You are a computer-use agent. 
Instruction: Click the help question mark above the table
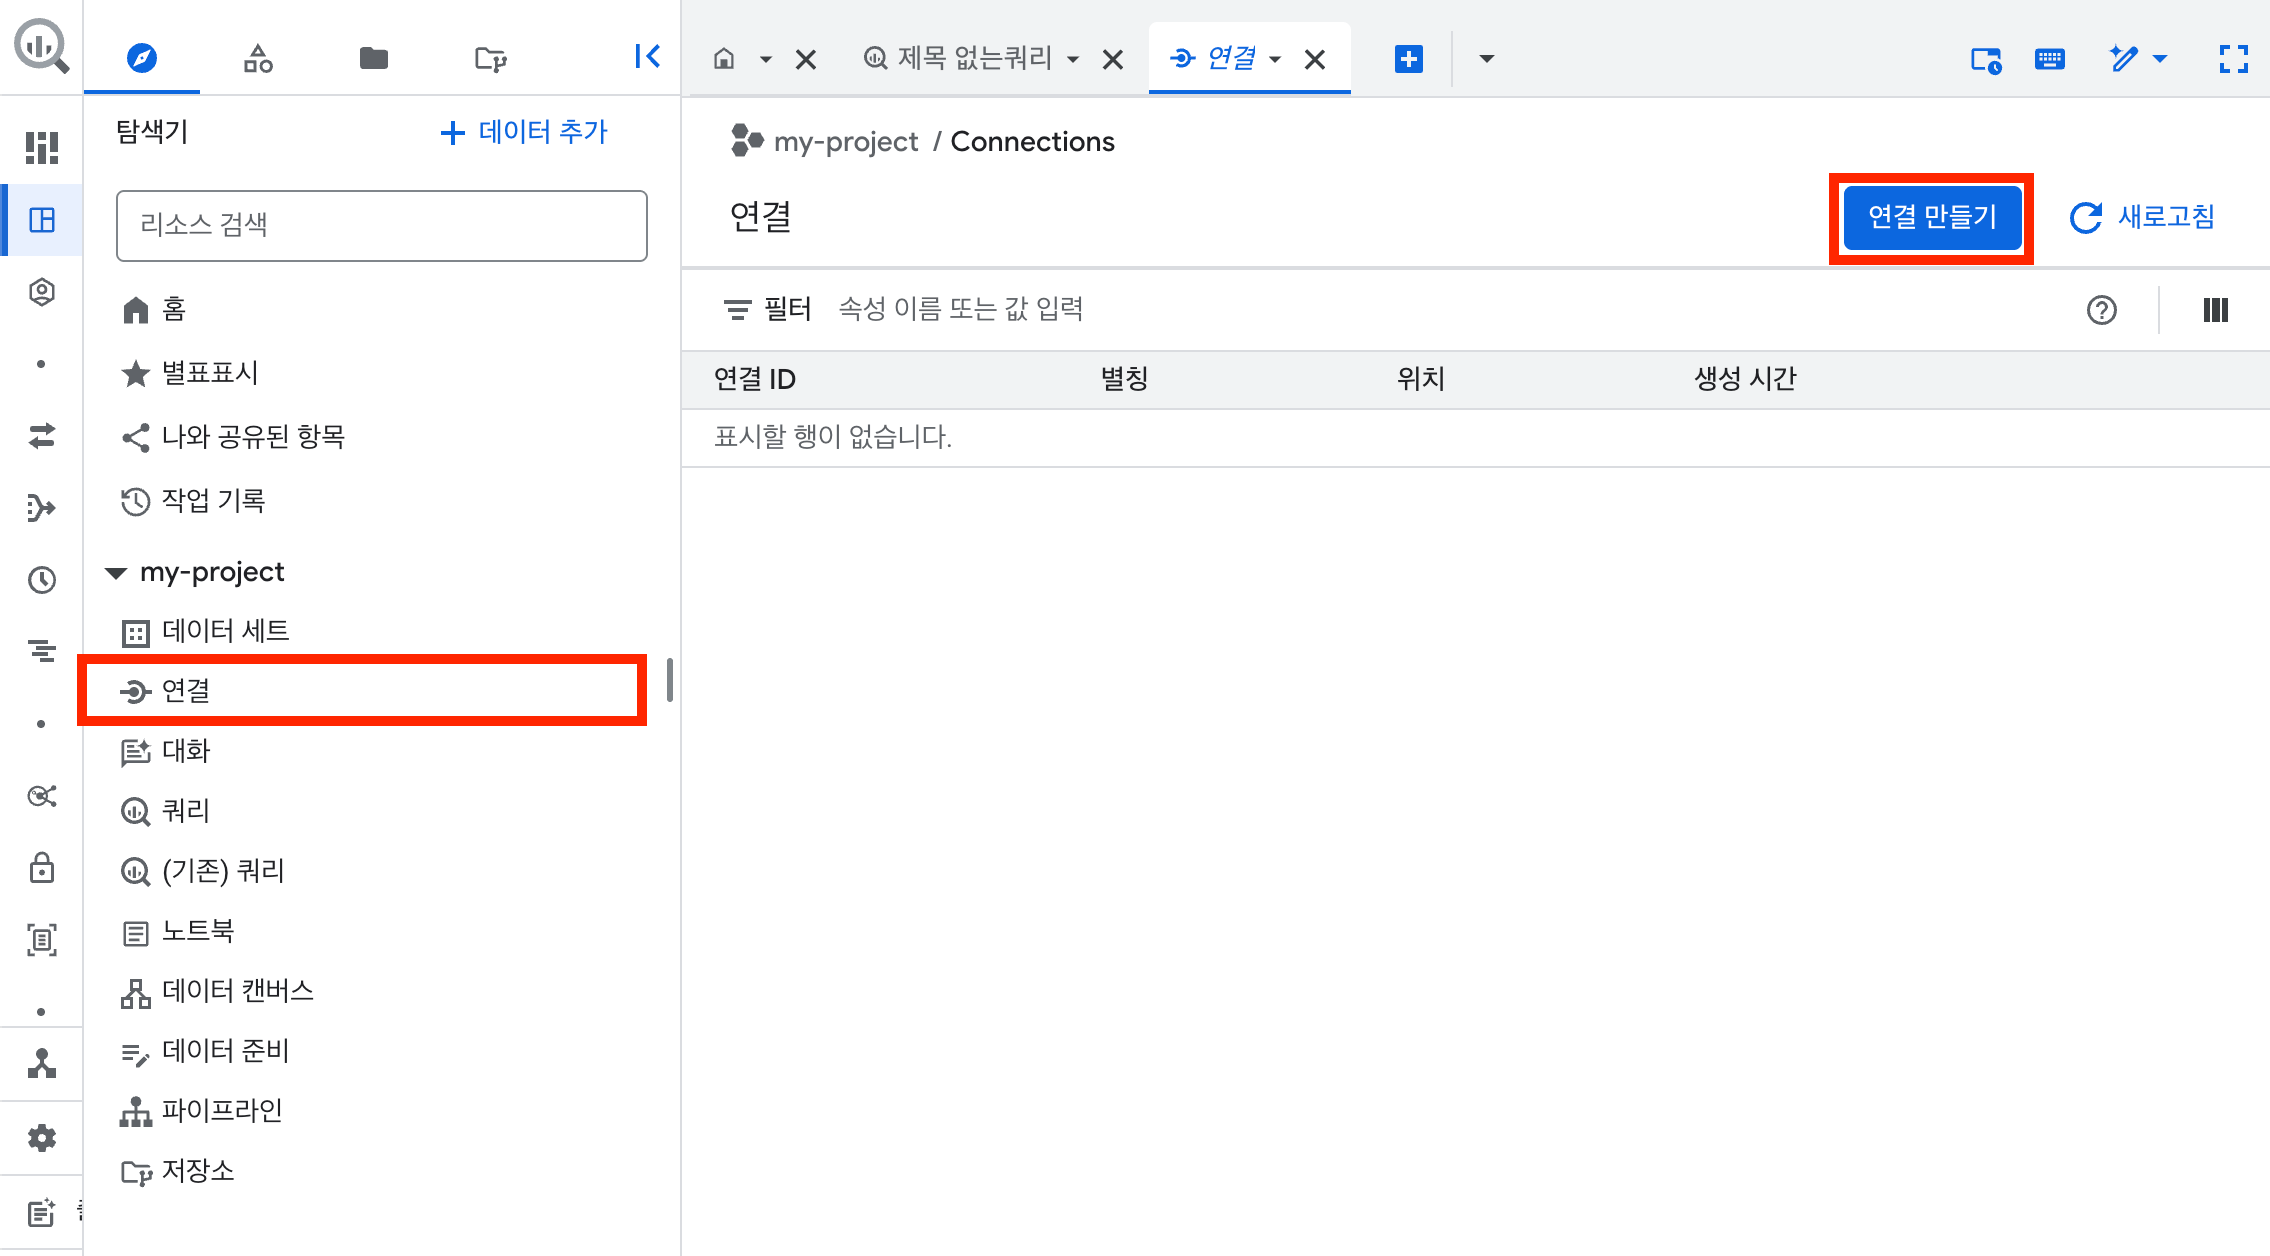[x=2103, y=310]
